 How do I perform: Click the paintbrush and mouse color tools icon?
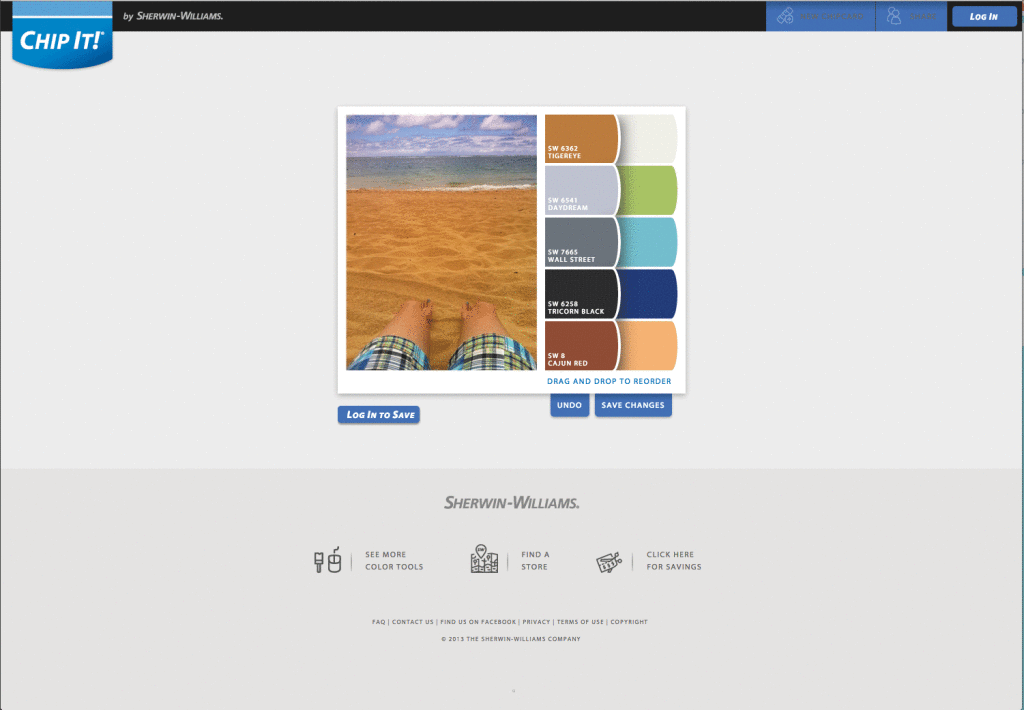328,560
